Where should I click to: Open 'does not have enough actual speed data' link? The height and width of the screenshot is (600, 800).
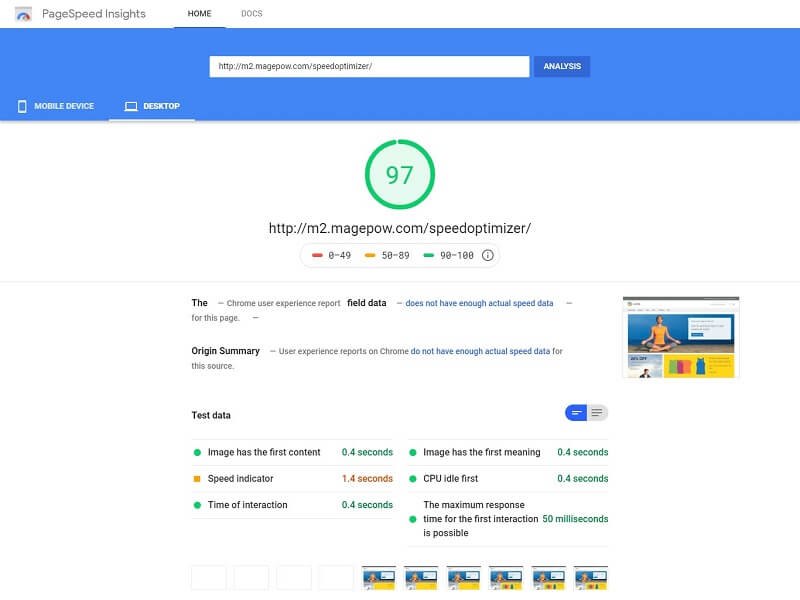[479, 303]
